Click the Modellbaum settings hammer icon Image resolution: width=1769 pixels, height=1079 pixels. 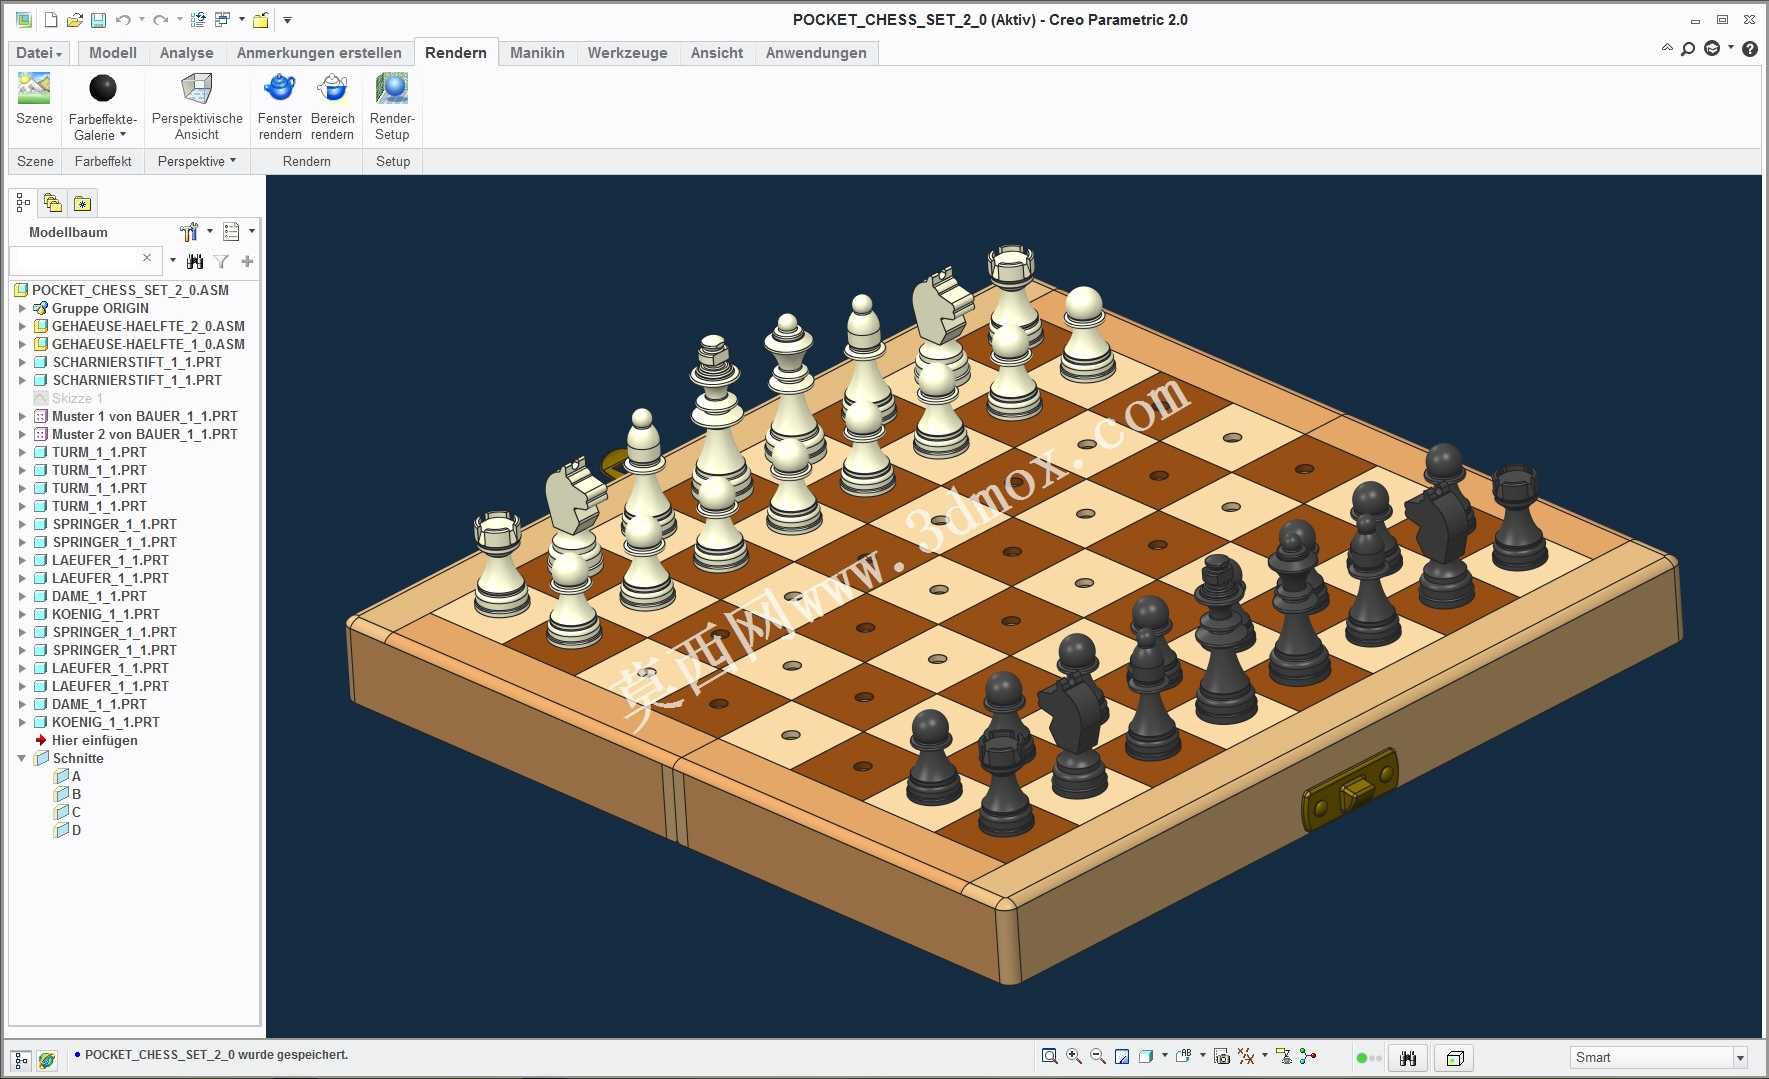(189, 232)
